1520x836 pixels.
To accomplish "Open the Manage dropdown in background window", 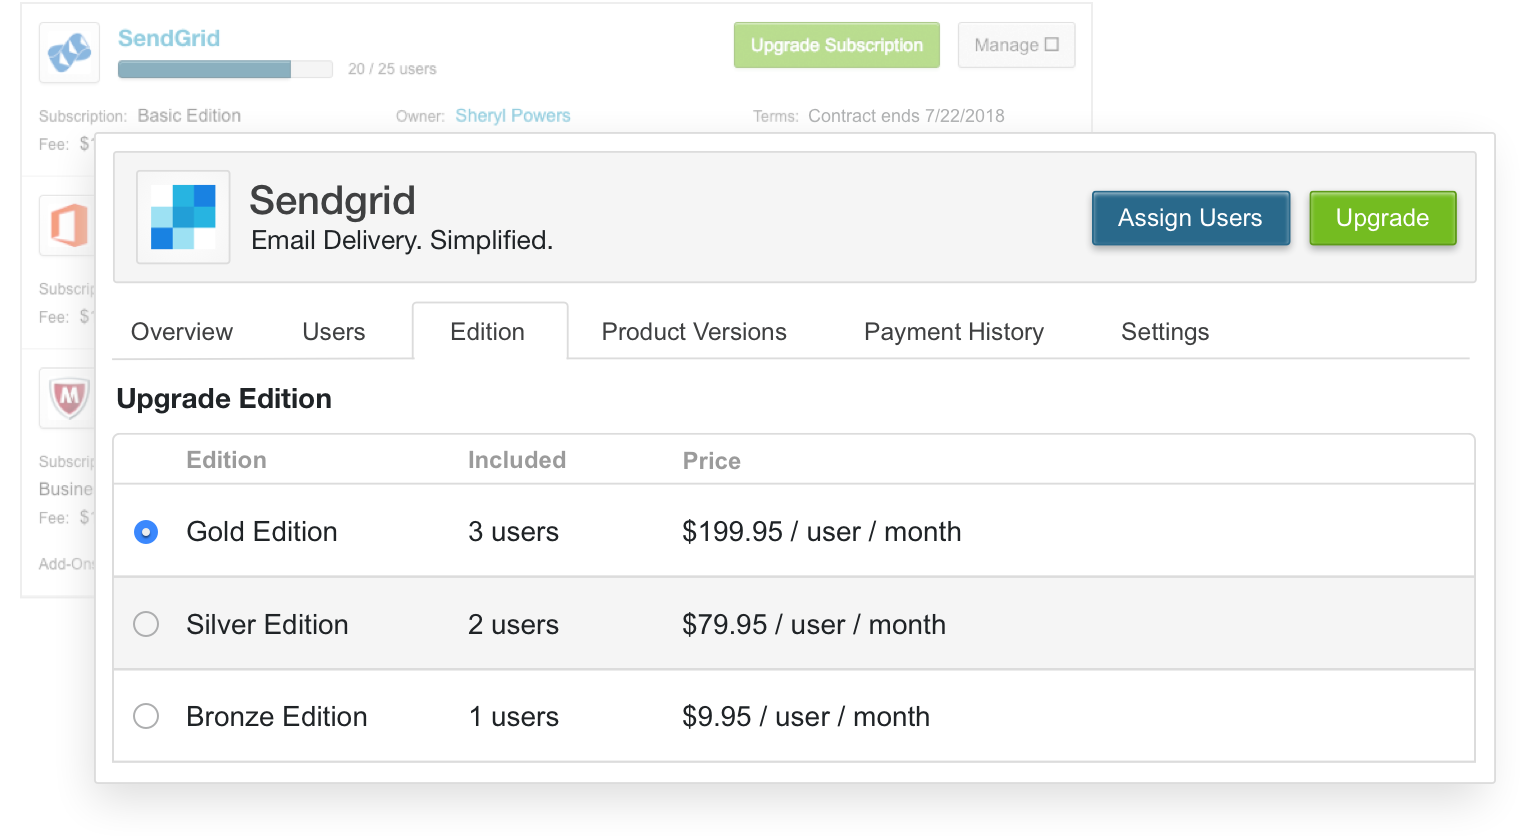I will tap(1016, 45).
